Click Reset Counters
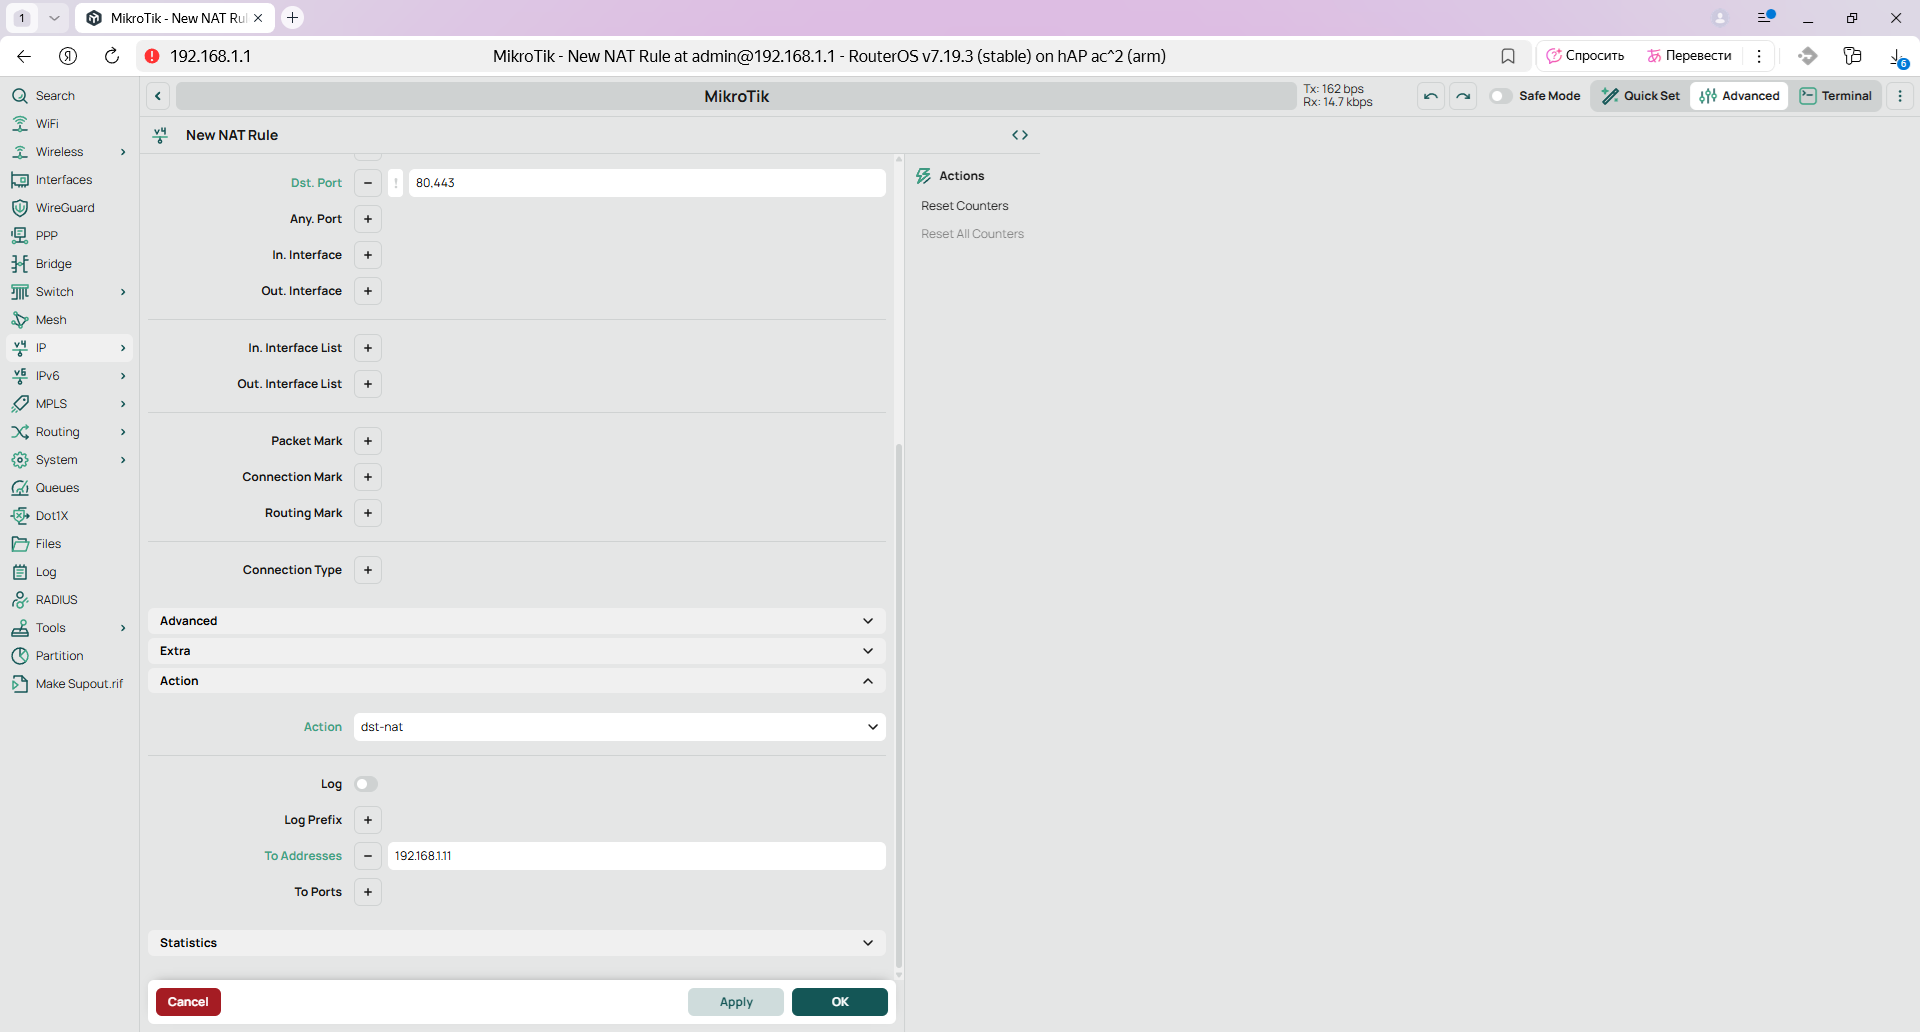The image size is (1920, 1032). 965,206
